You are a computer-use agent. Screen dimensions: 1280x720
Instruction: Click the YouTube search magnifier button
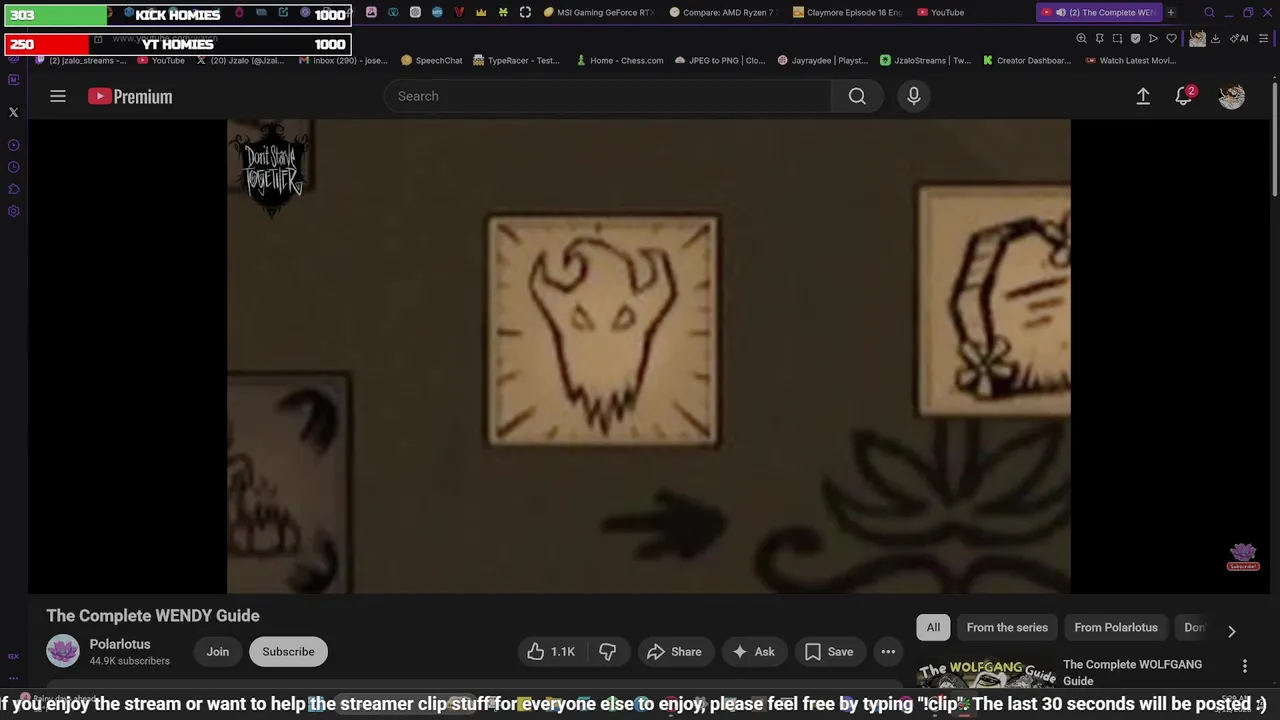tap(857, 96)
